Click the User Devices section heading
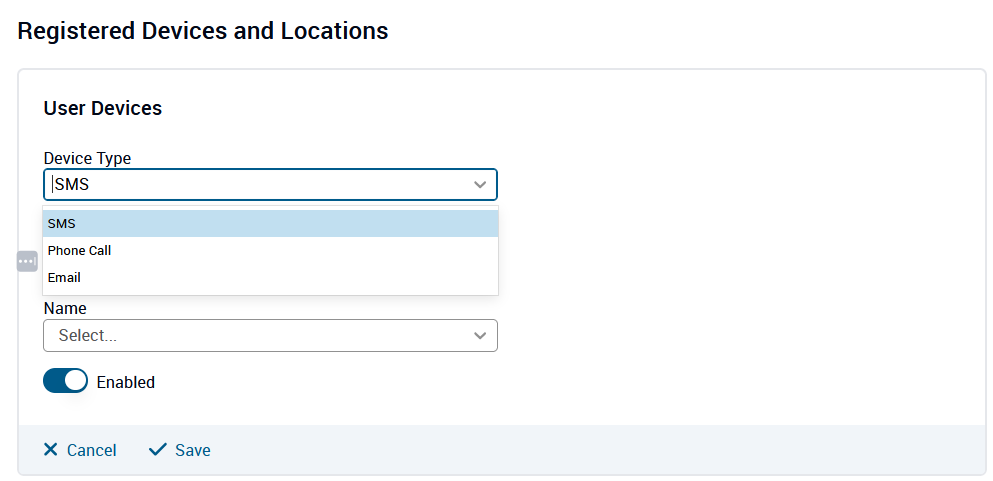Screen dimensions: 993x481 (103, 108)
